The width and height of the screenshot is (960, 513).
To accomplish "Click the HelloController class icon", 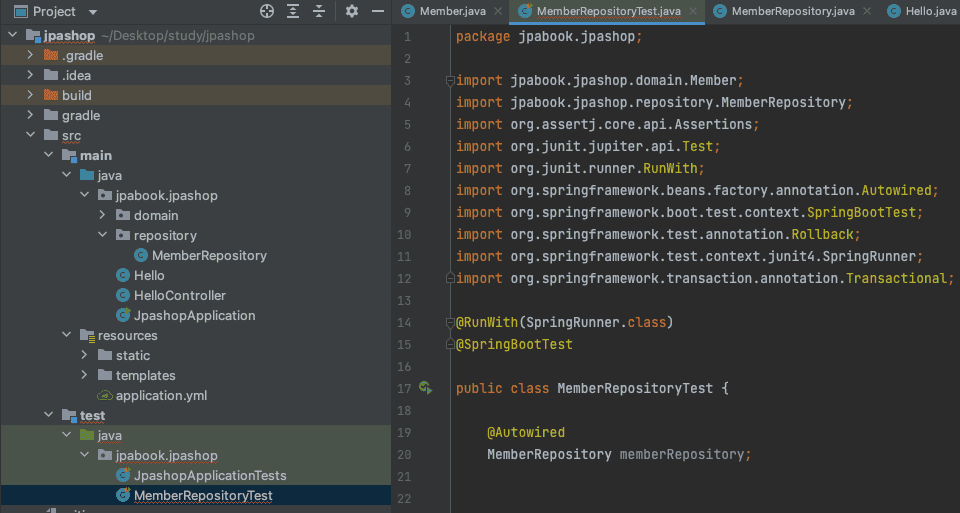I will (x=123, y=295).
